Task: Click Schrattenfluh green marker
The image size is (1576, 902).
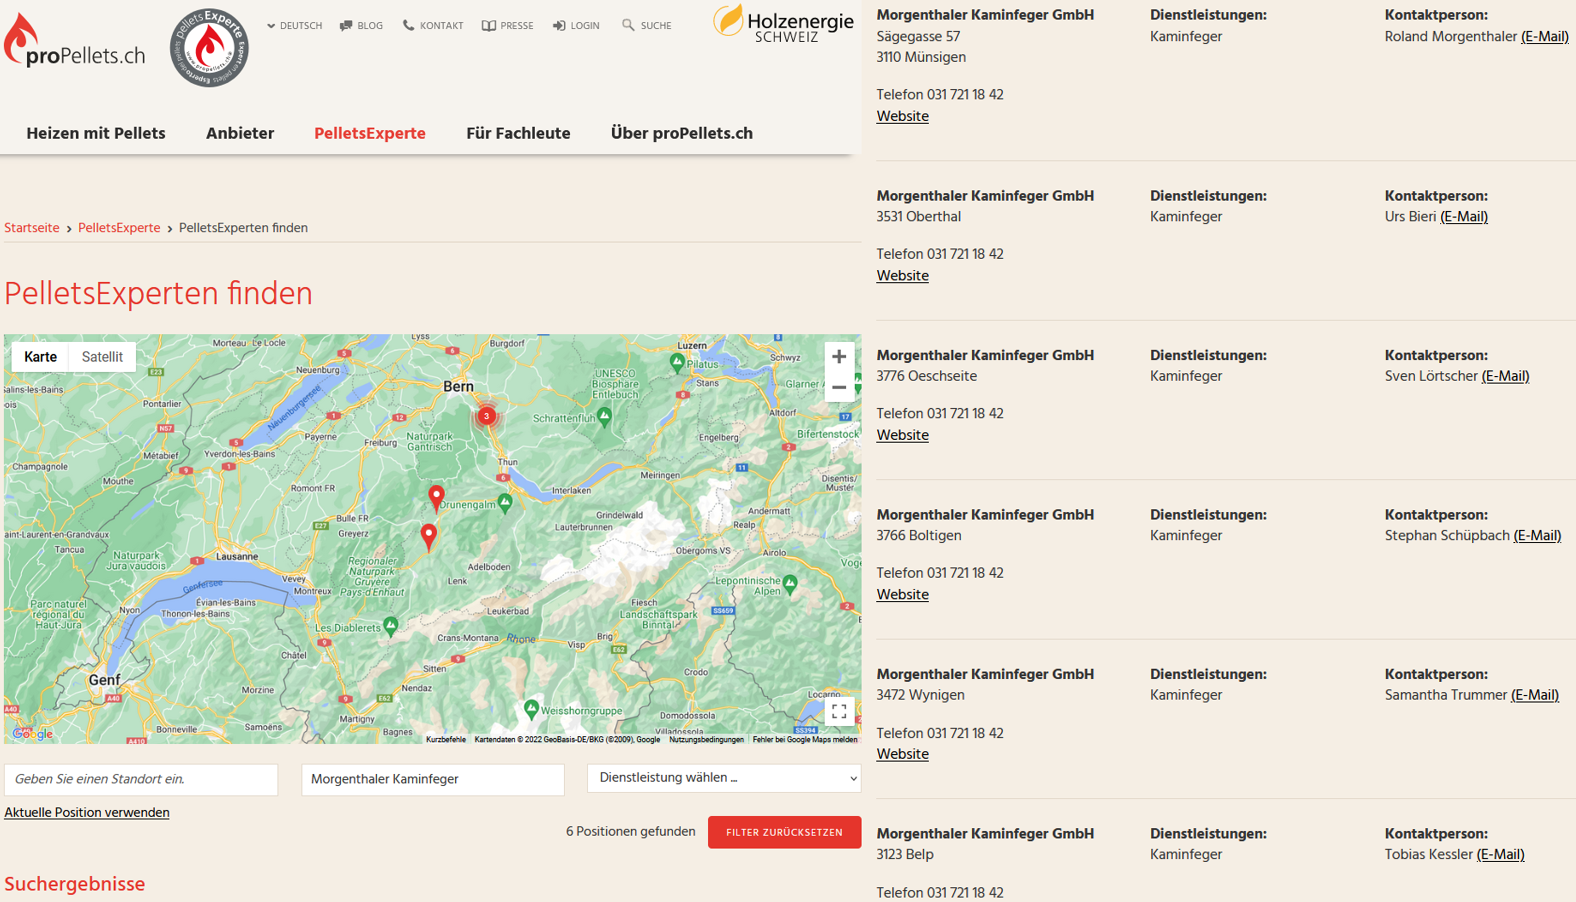Action: click(x=604, y=415)
